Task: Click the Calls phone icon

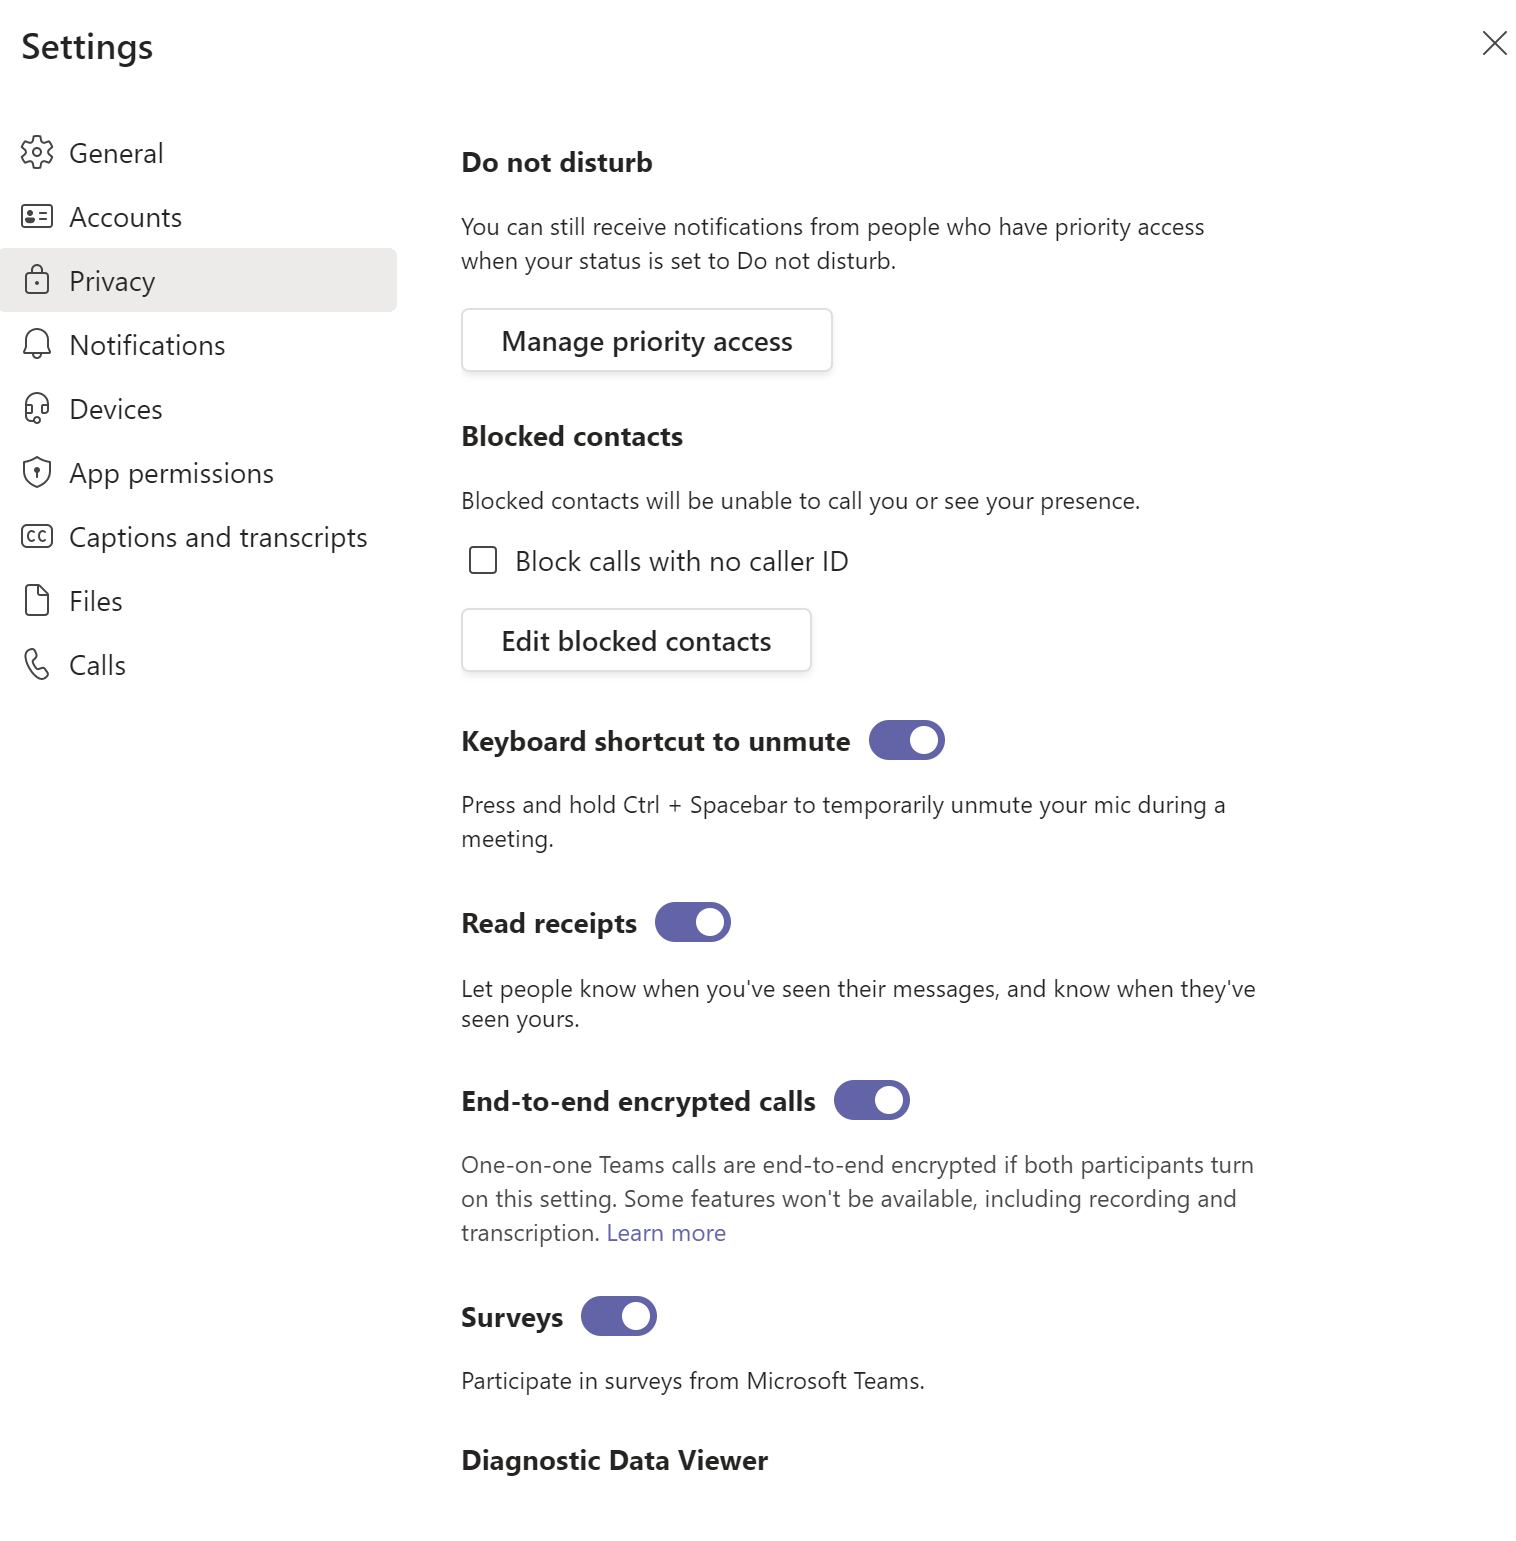Action: (37, 665)
